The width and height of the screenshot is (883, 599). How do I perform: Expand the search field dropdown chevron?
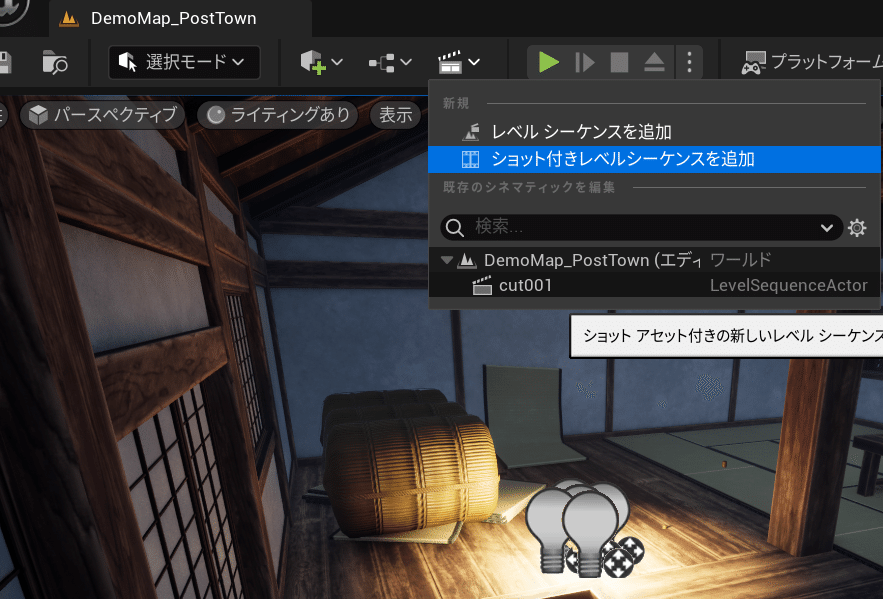coord(827,228)
